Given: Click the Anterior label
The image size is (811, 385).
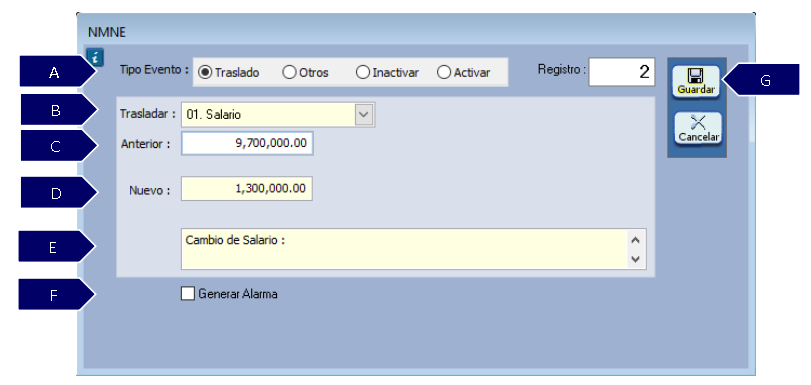Looking at the screenshot, I should point(146,143).
